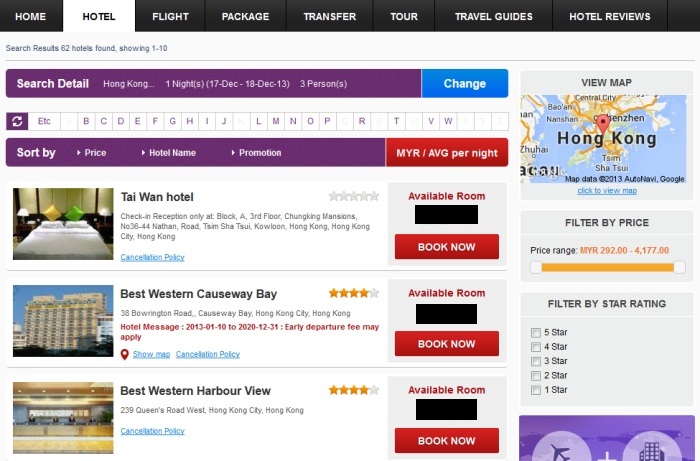Filter hotels by Etc
The image size is (700, 461).
(x=44, y=121)
